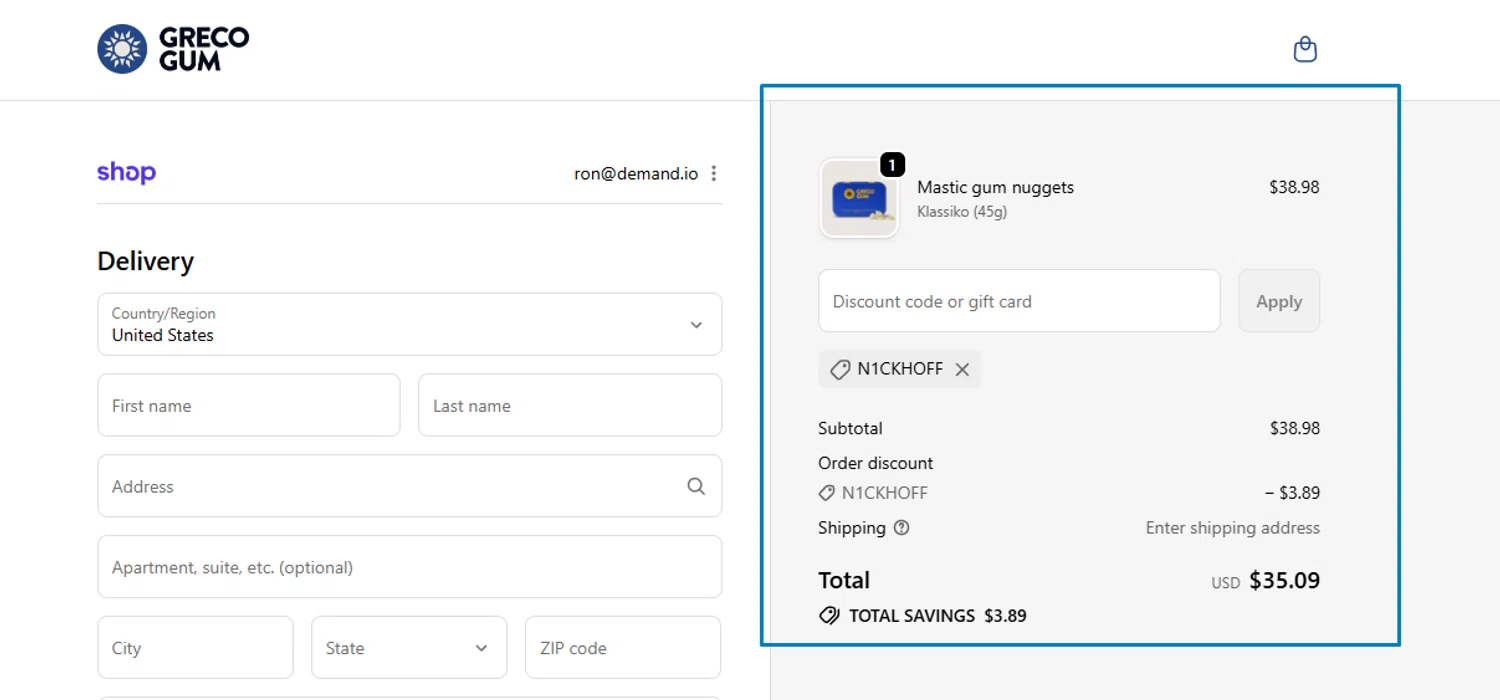Open the Country/Region dropdown
This screenshot has width=1500, height=700.
coord(410,324)
